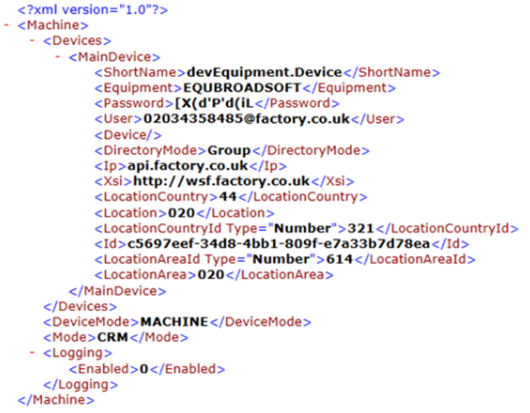530x413 pixels.
Task: Click the empty Device tag
Action: tap(128, 135)
